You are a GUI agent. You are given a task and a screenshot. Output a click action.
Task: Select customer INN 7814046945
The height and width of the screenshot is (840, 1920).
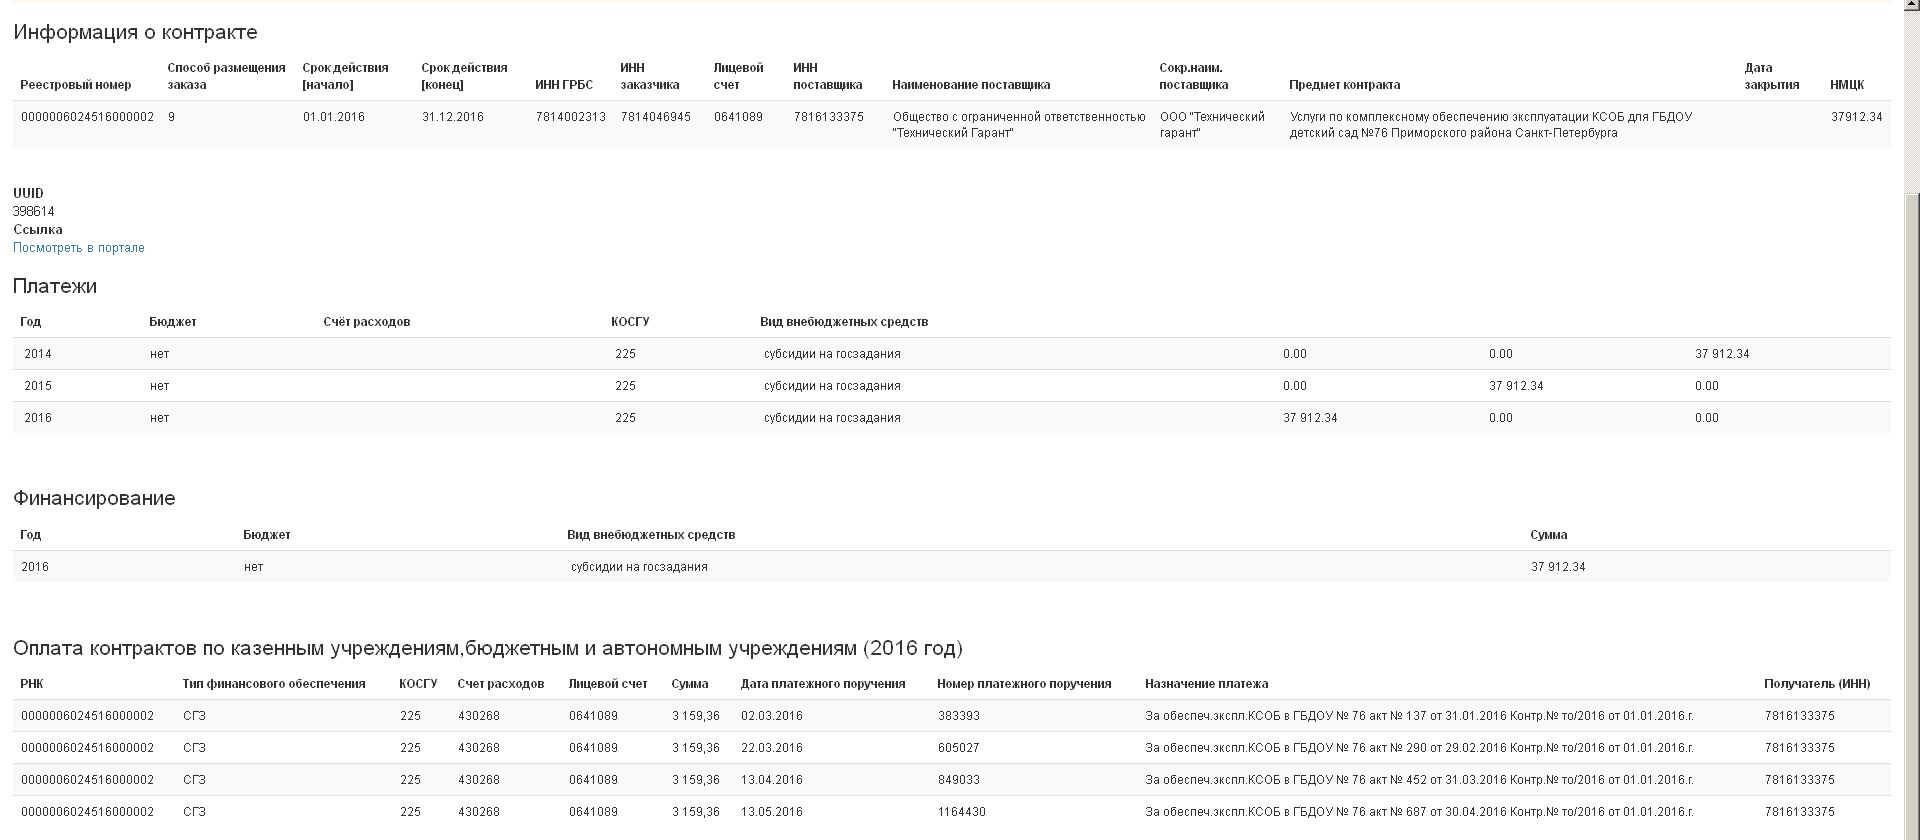click(x=656, y=117)
